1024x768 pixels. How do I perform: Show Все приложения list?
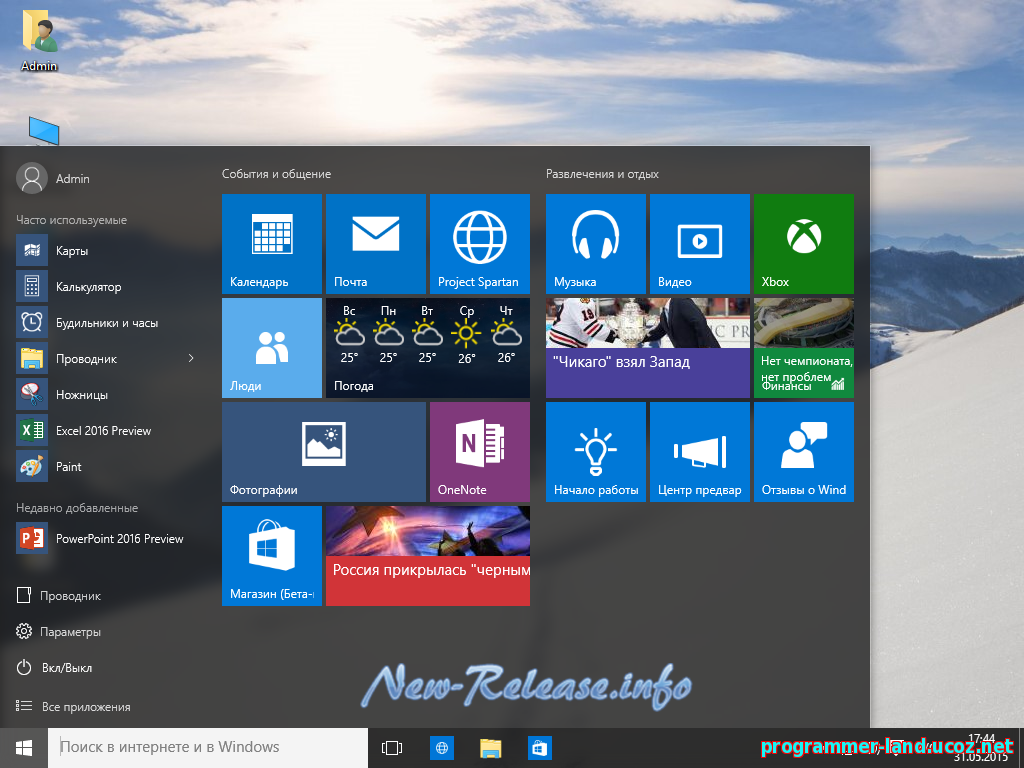[x=73, y=706]
